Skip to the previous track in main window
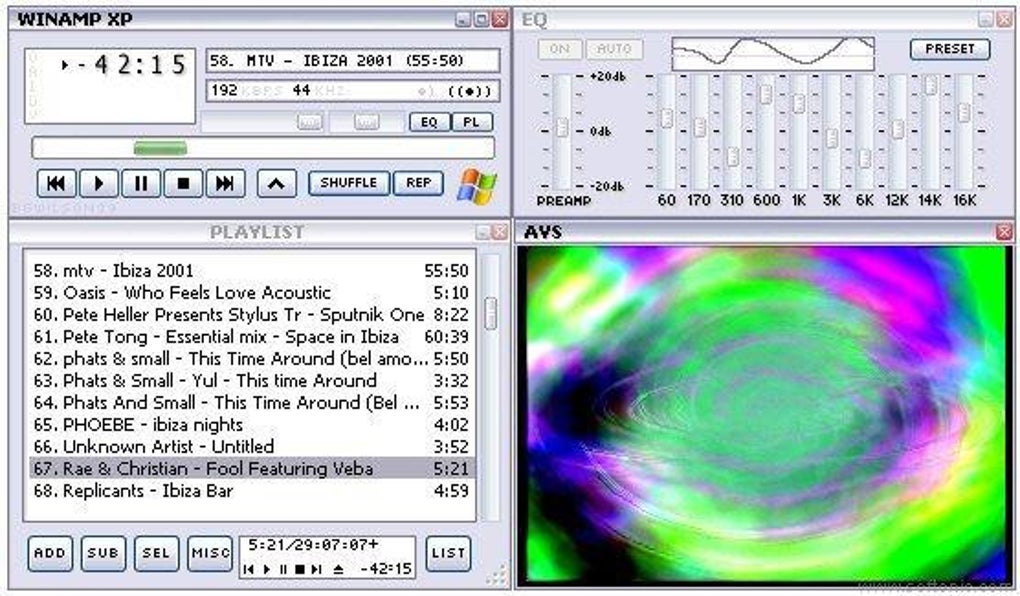Viewport: 1020px width, 596px height. tap(57, 183)
